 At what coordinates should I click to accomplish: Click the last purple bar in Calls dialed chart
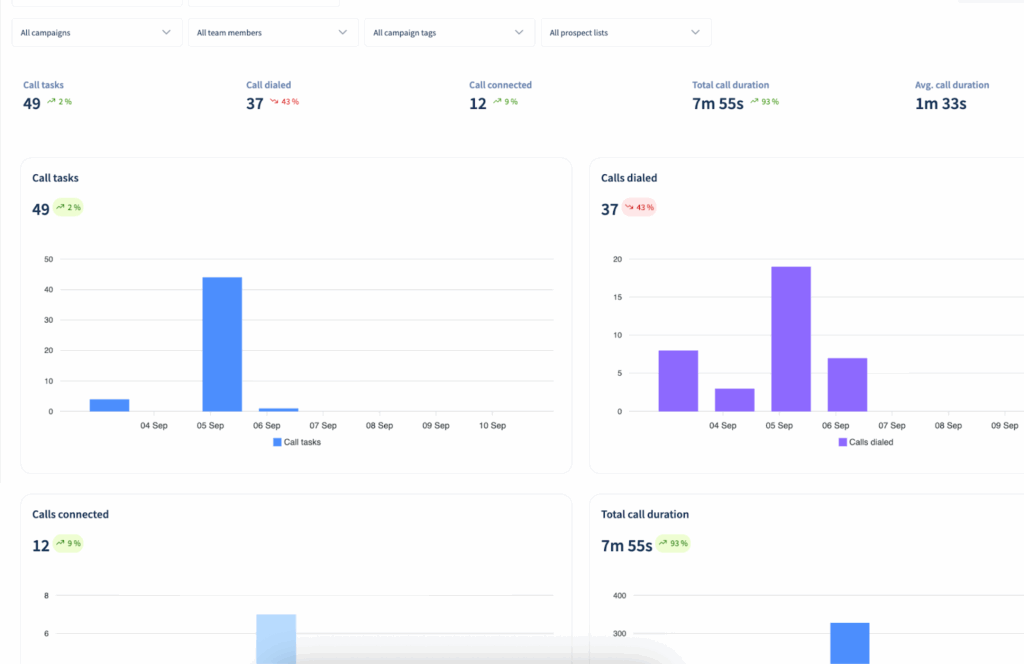click(x=847, y=385)
